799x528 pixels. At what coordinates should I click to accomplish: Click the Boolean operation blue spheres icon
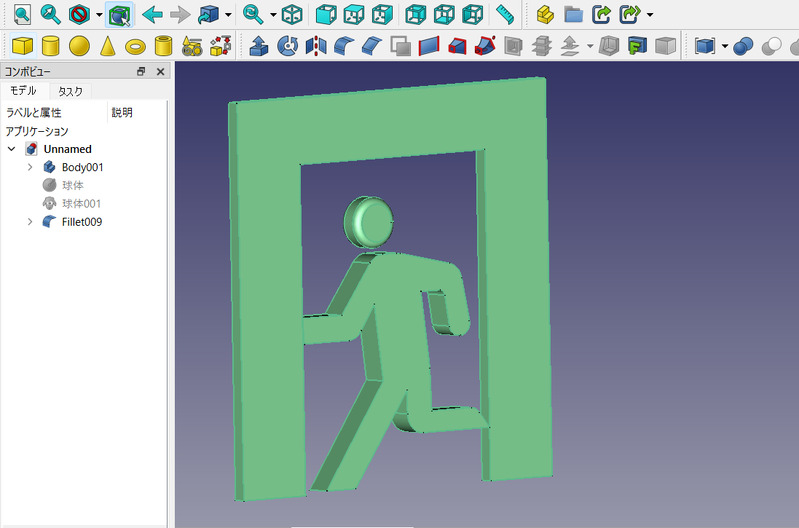[x=743, y=46]
